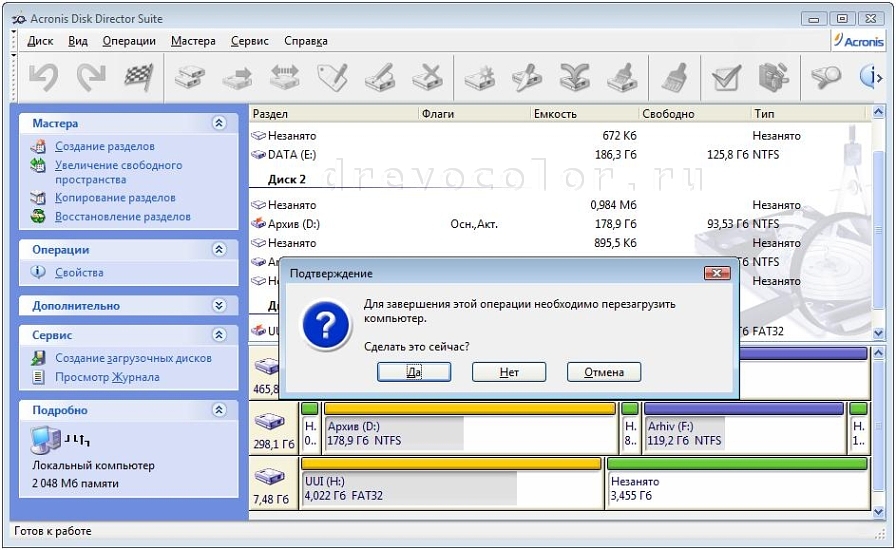Click the Resize partition toolbar icon

click(x=285, y=77)
